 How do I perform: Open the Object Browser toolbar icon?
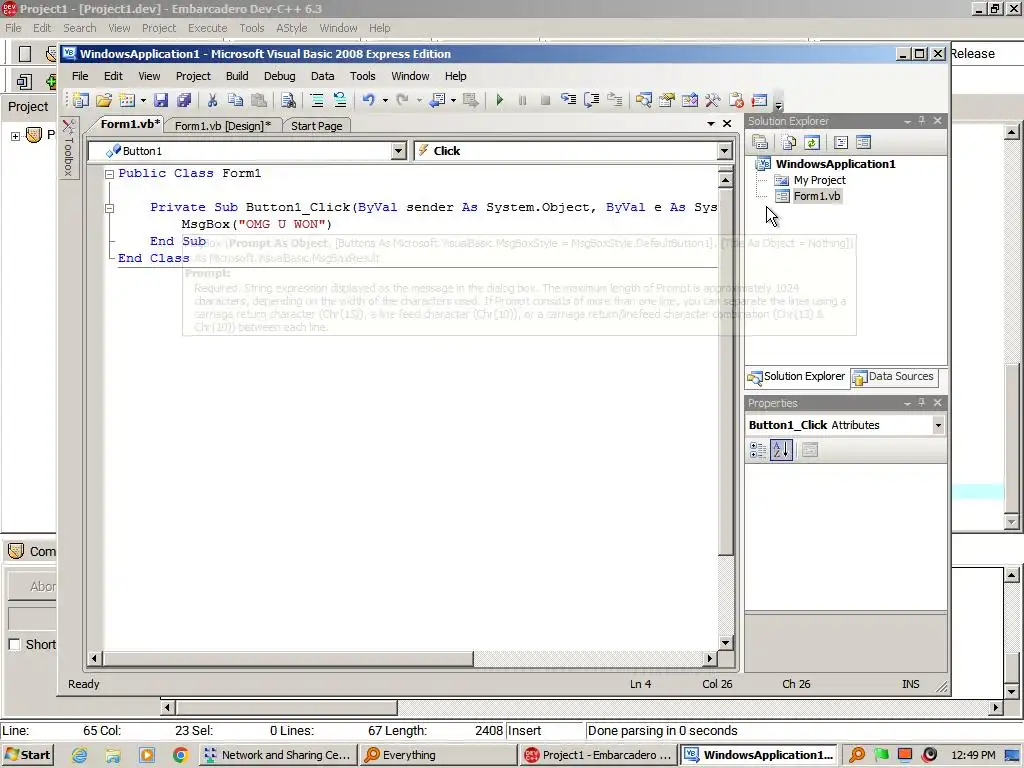(690, 100)
